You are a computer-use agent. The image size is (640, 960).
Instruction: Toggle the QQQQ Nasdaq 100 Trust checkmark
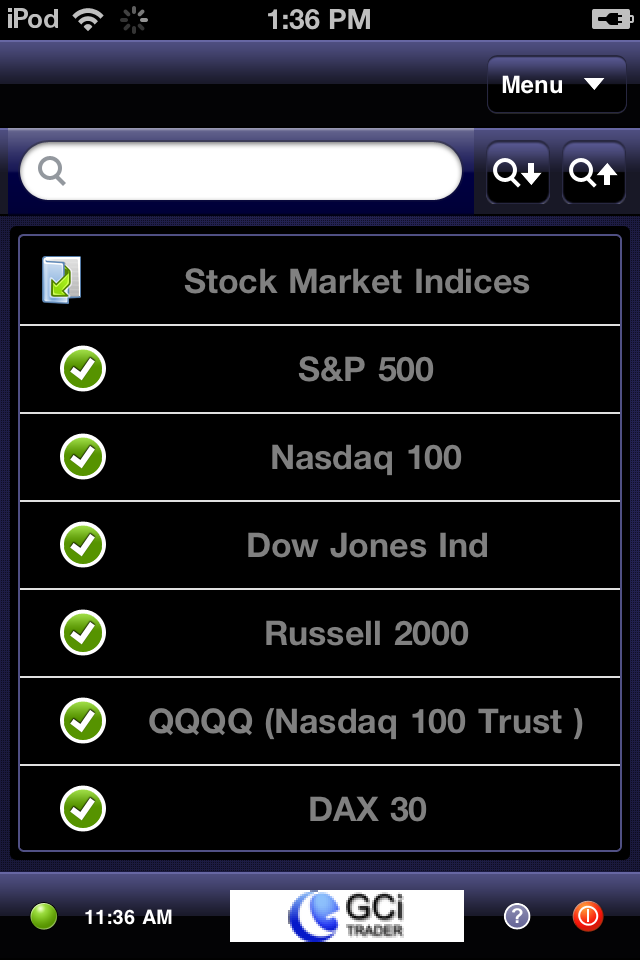(x=83, y=721)
